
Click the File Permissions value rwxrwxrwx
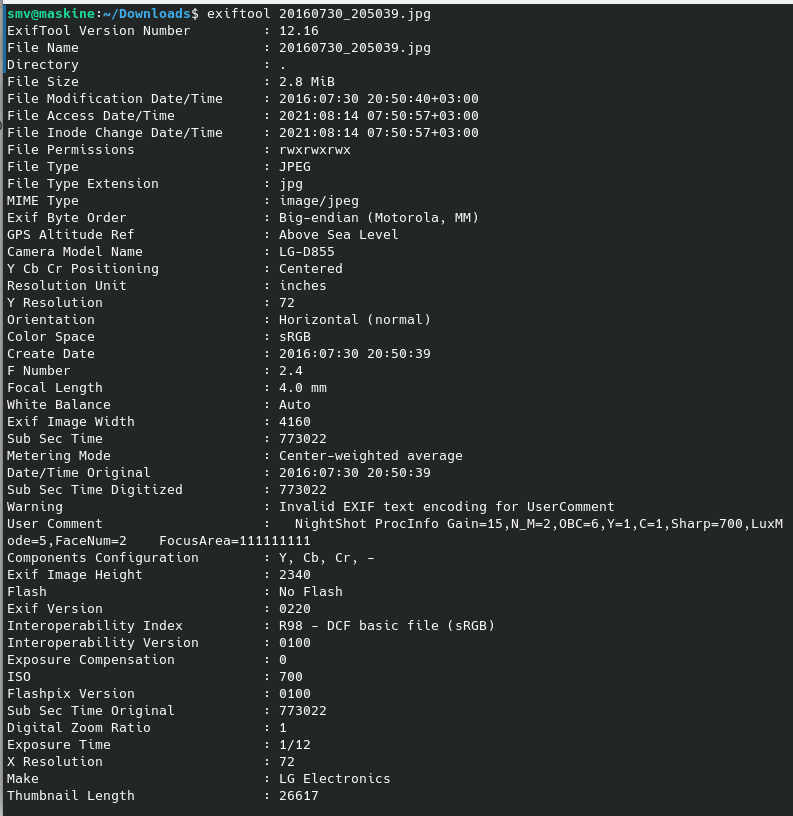[x=315, y=150]
